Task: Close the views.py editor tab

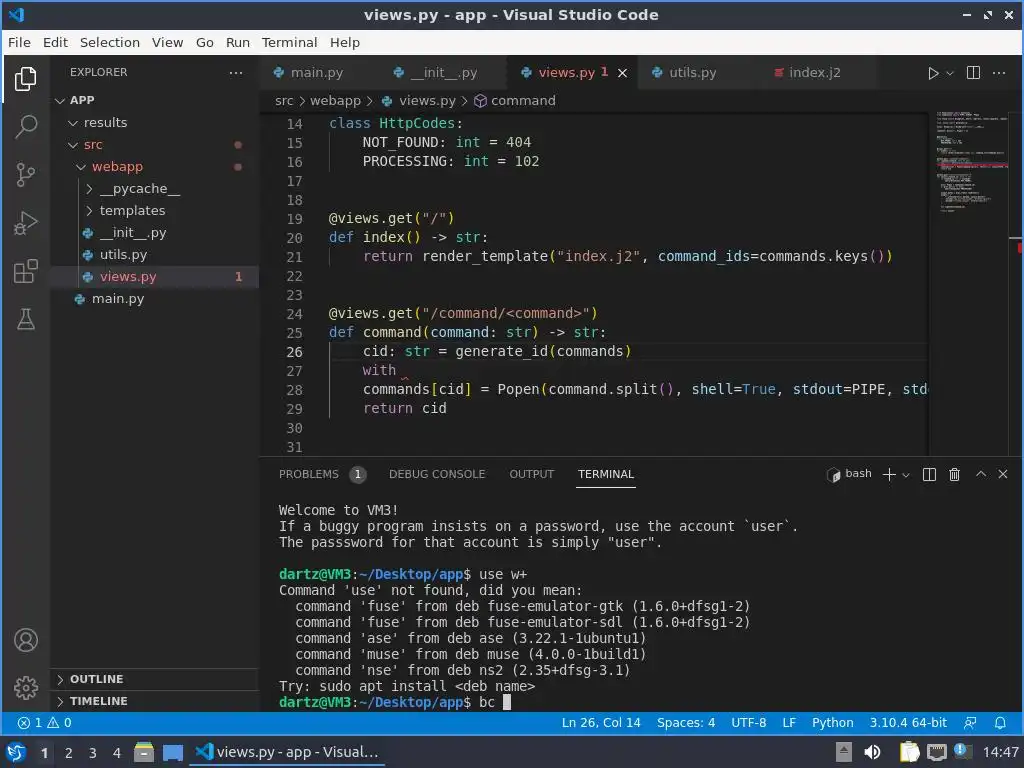Action: (x=622, y=73)
